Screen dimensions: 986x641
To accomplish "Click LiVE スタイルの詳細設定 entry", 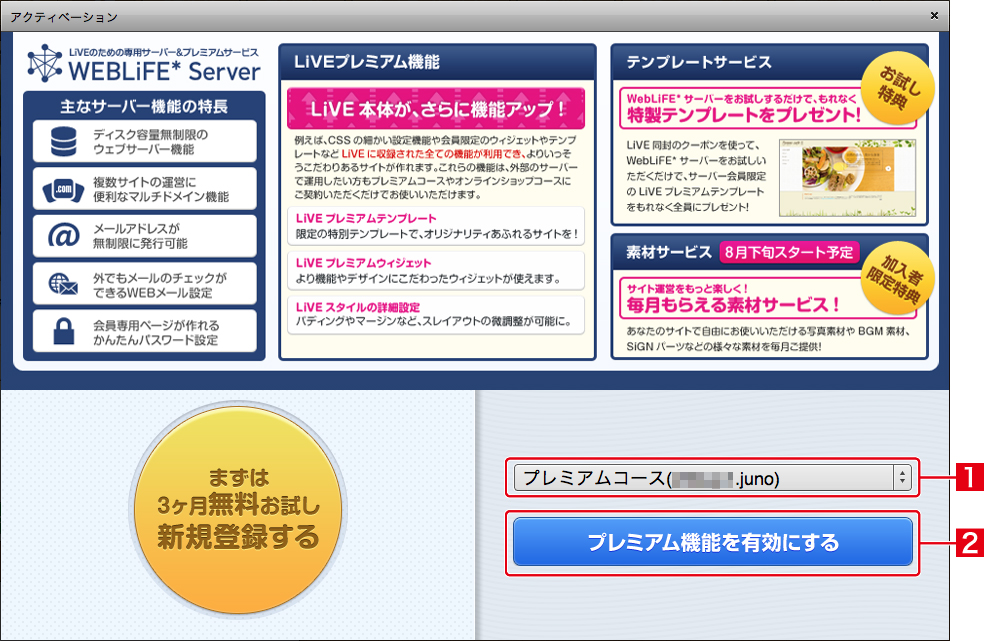I will click(436, 315).
